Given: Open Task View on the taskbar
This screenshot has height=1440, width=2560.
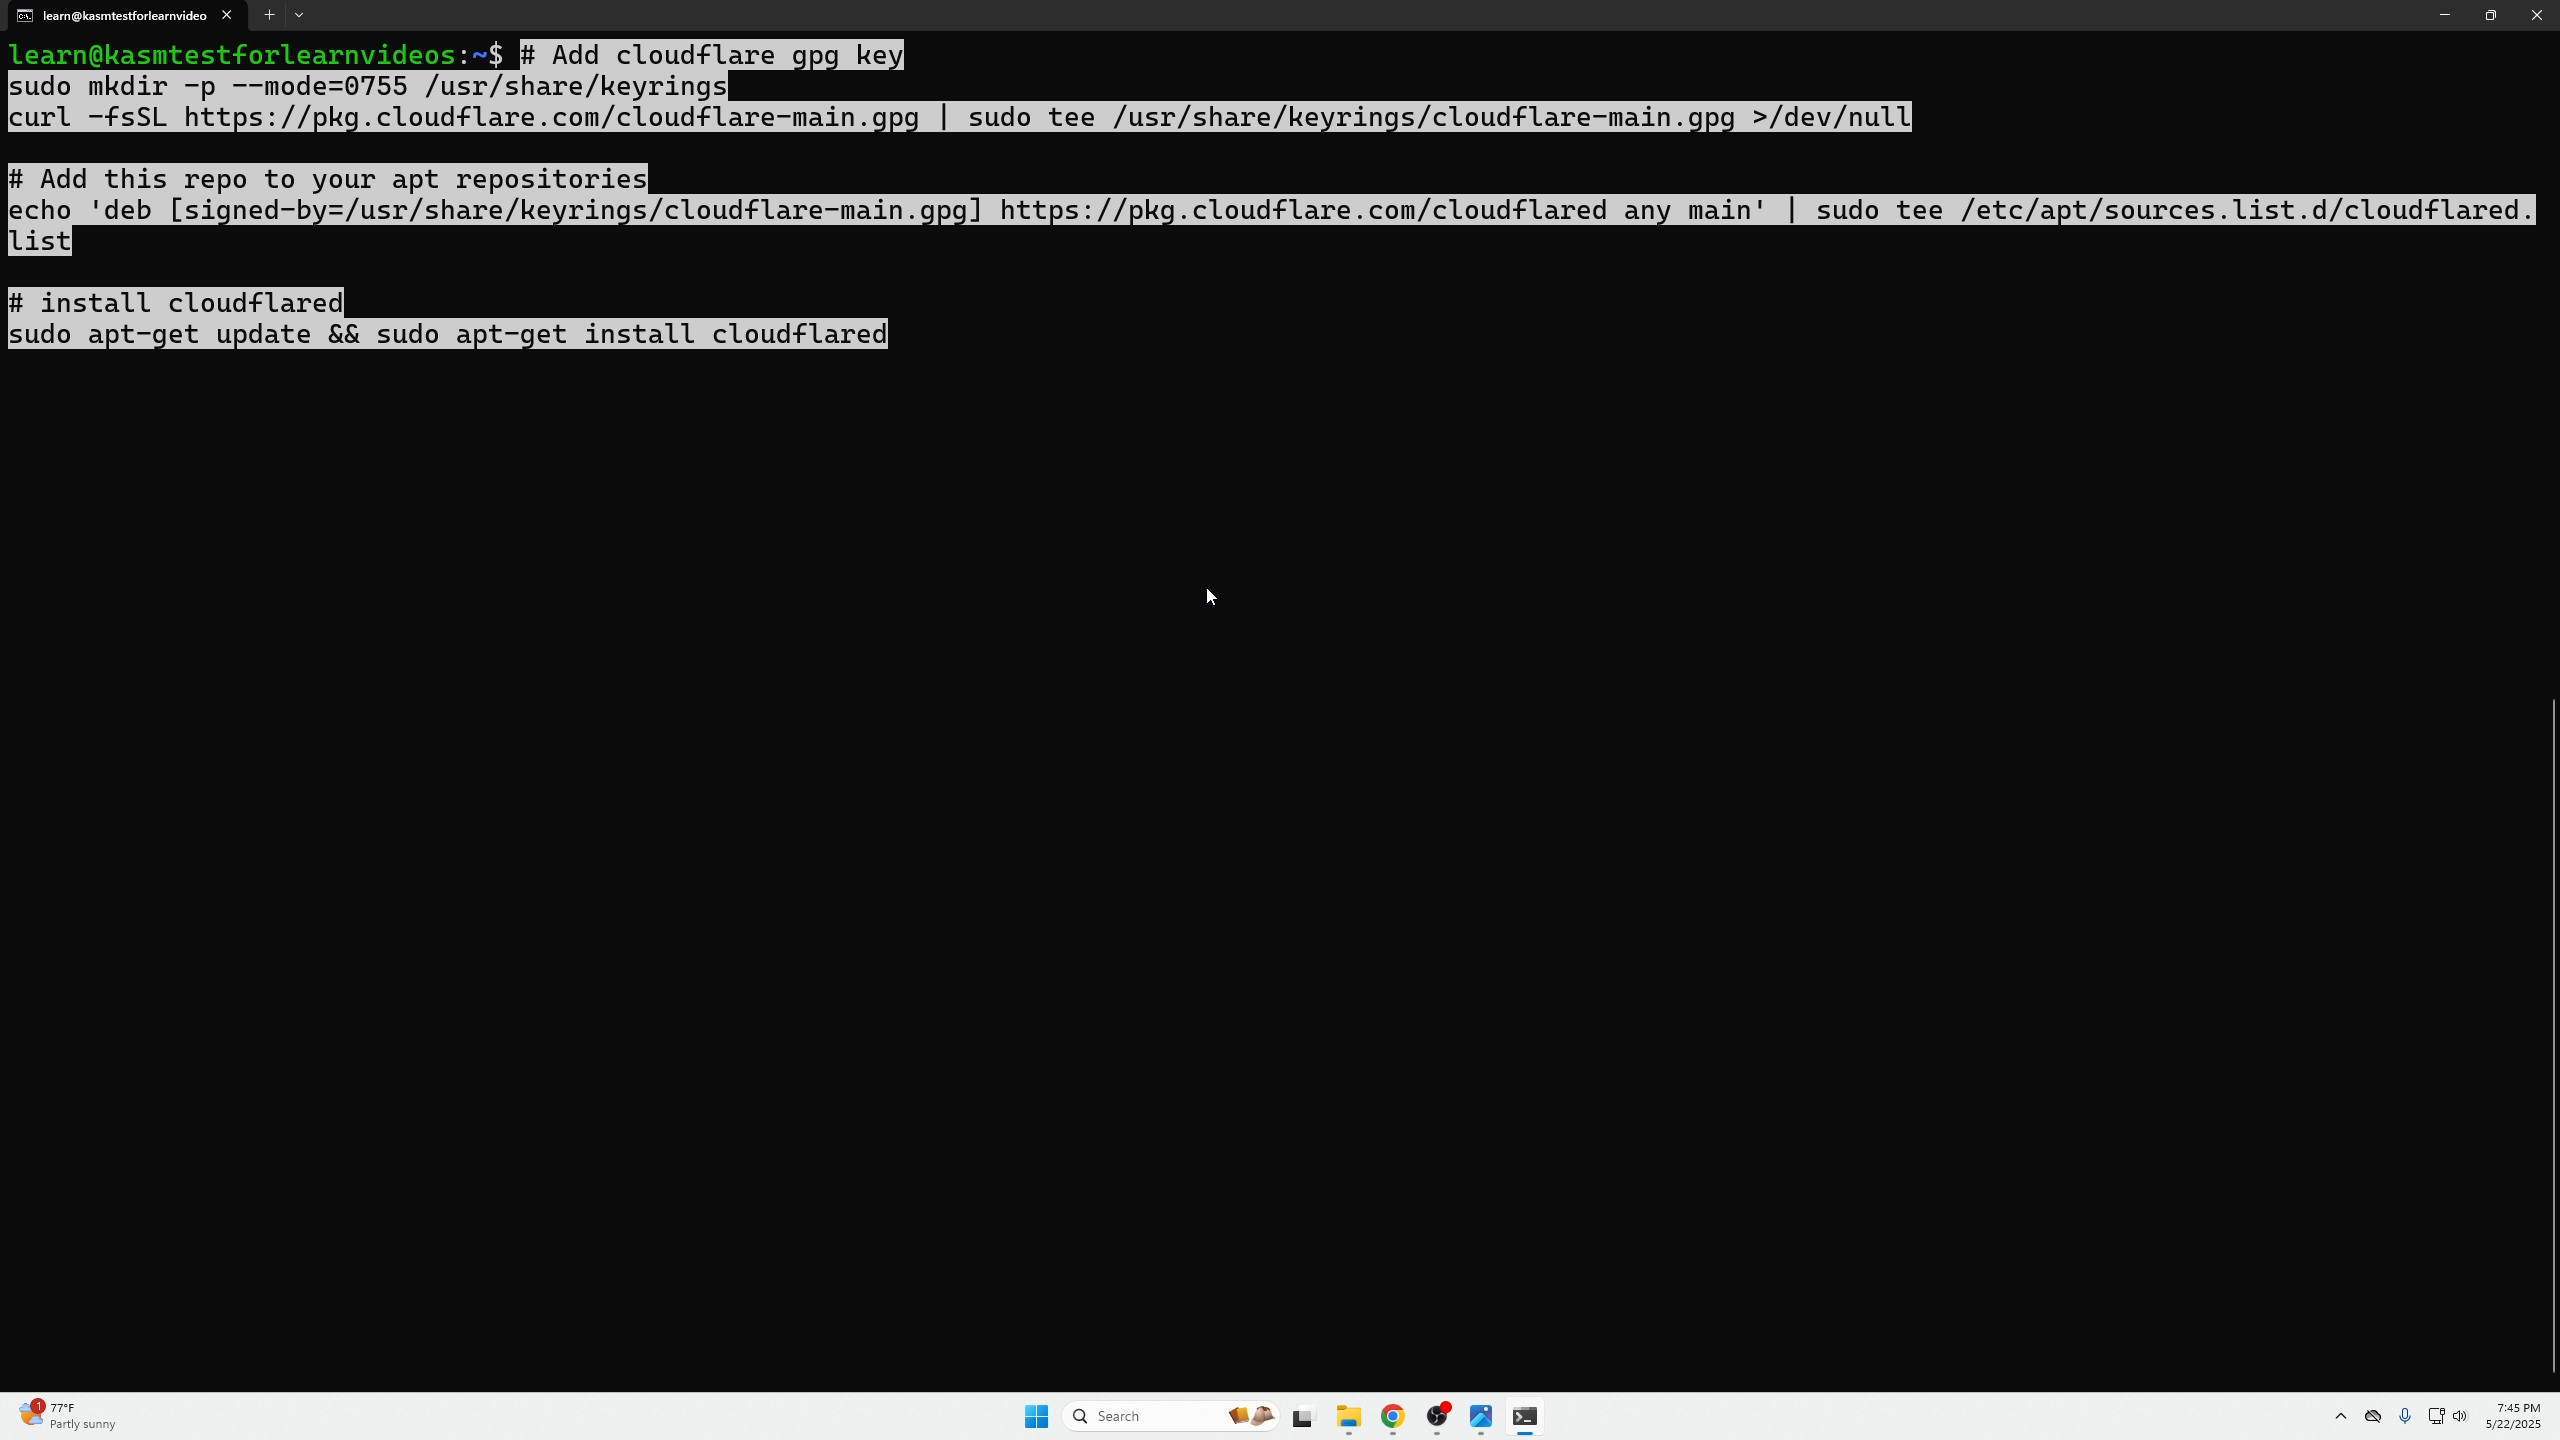Looking at the screenshot, I should pos(1301,1416).
